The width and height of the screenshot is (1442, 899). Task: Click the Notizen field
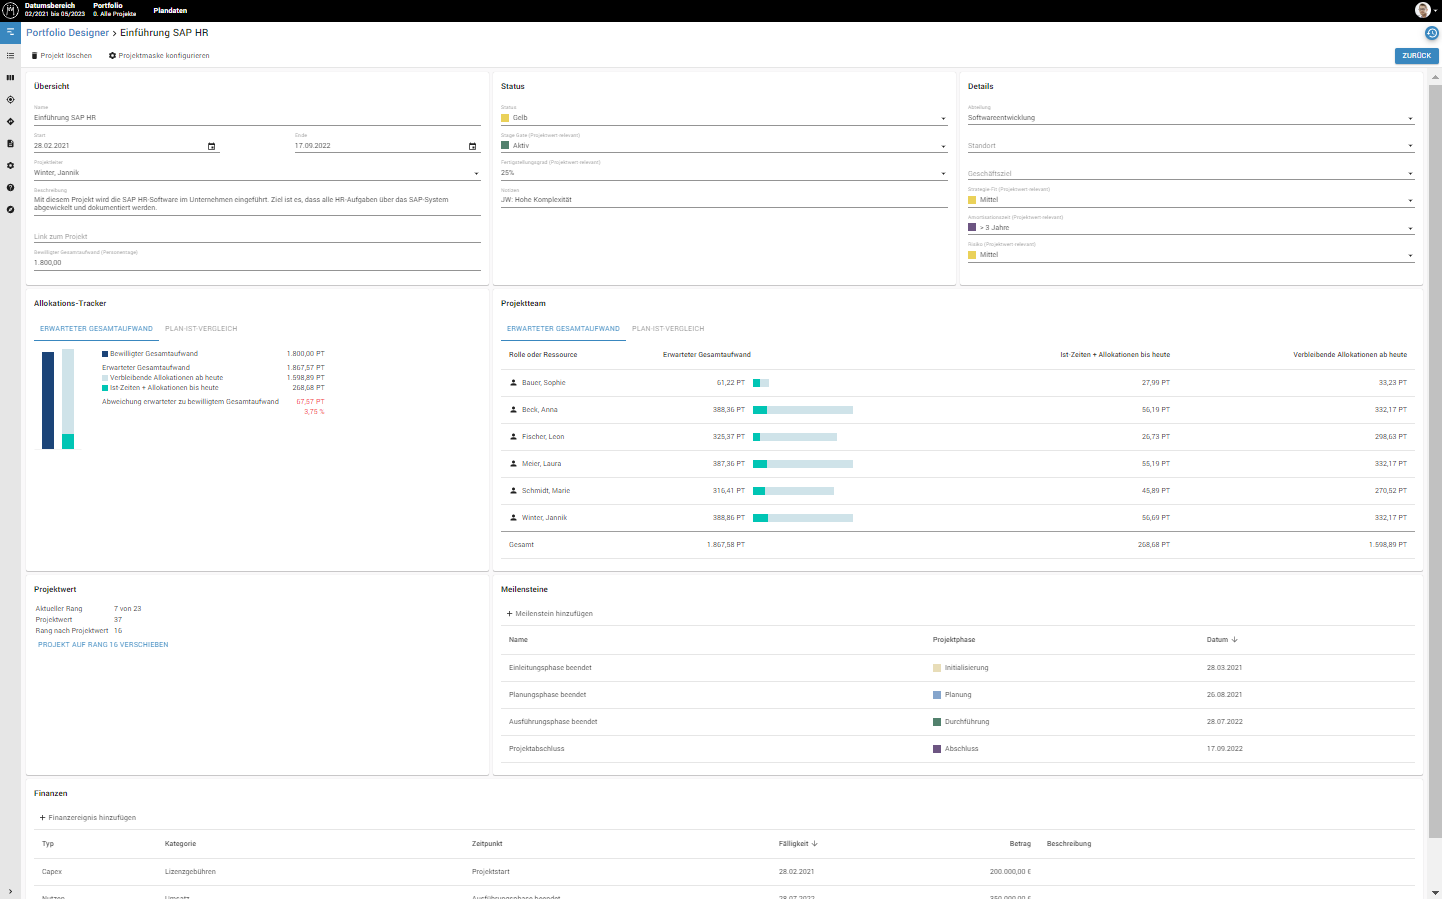point(724,200)
